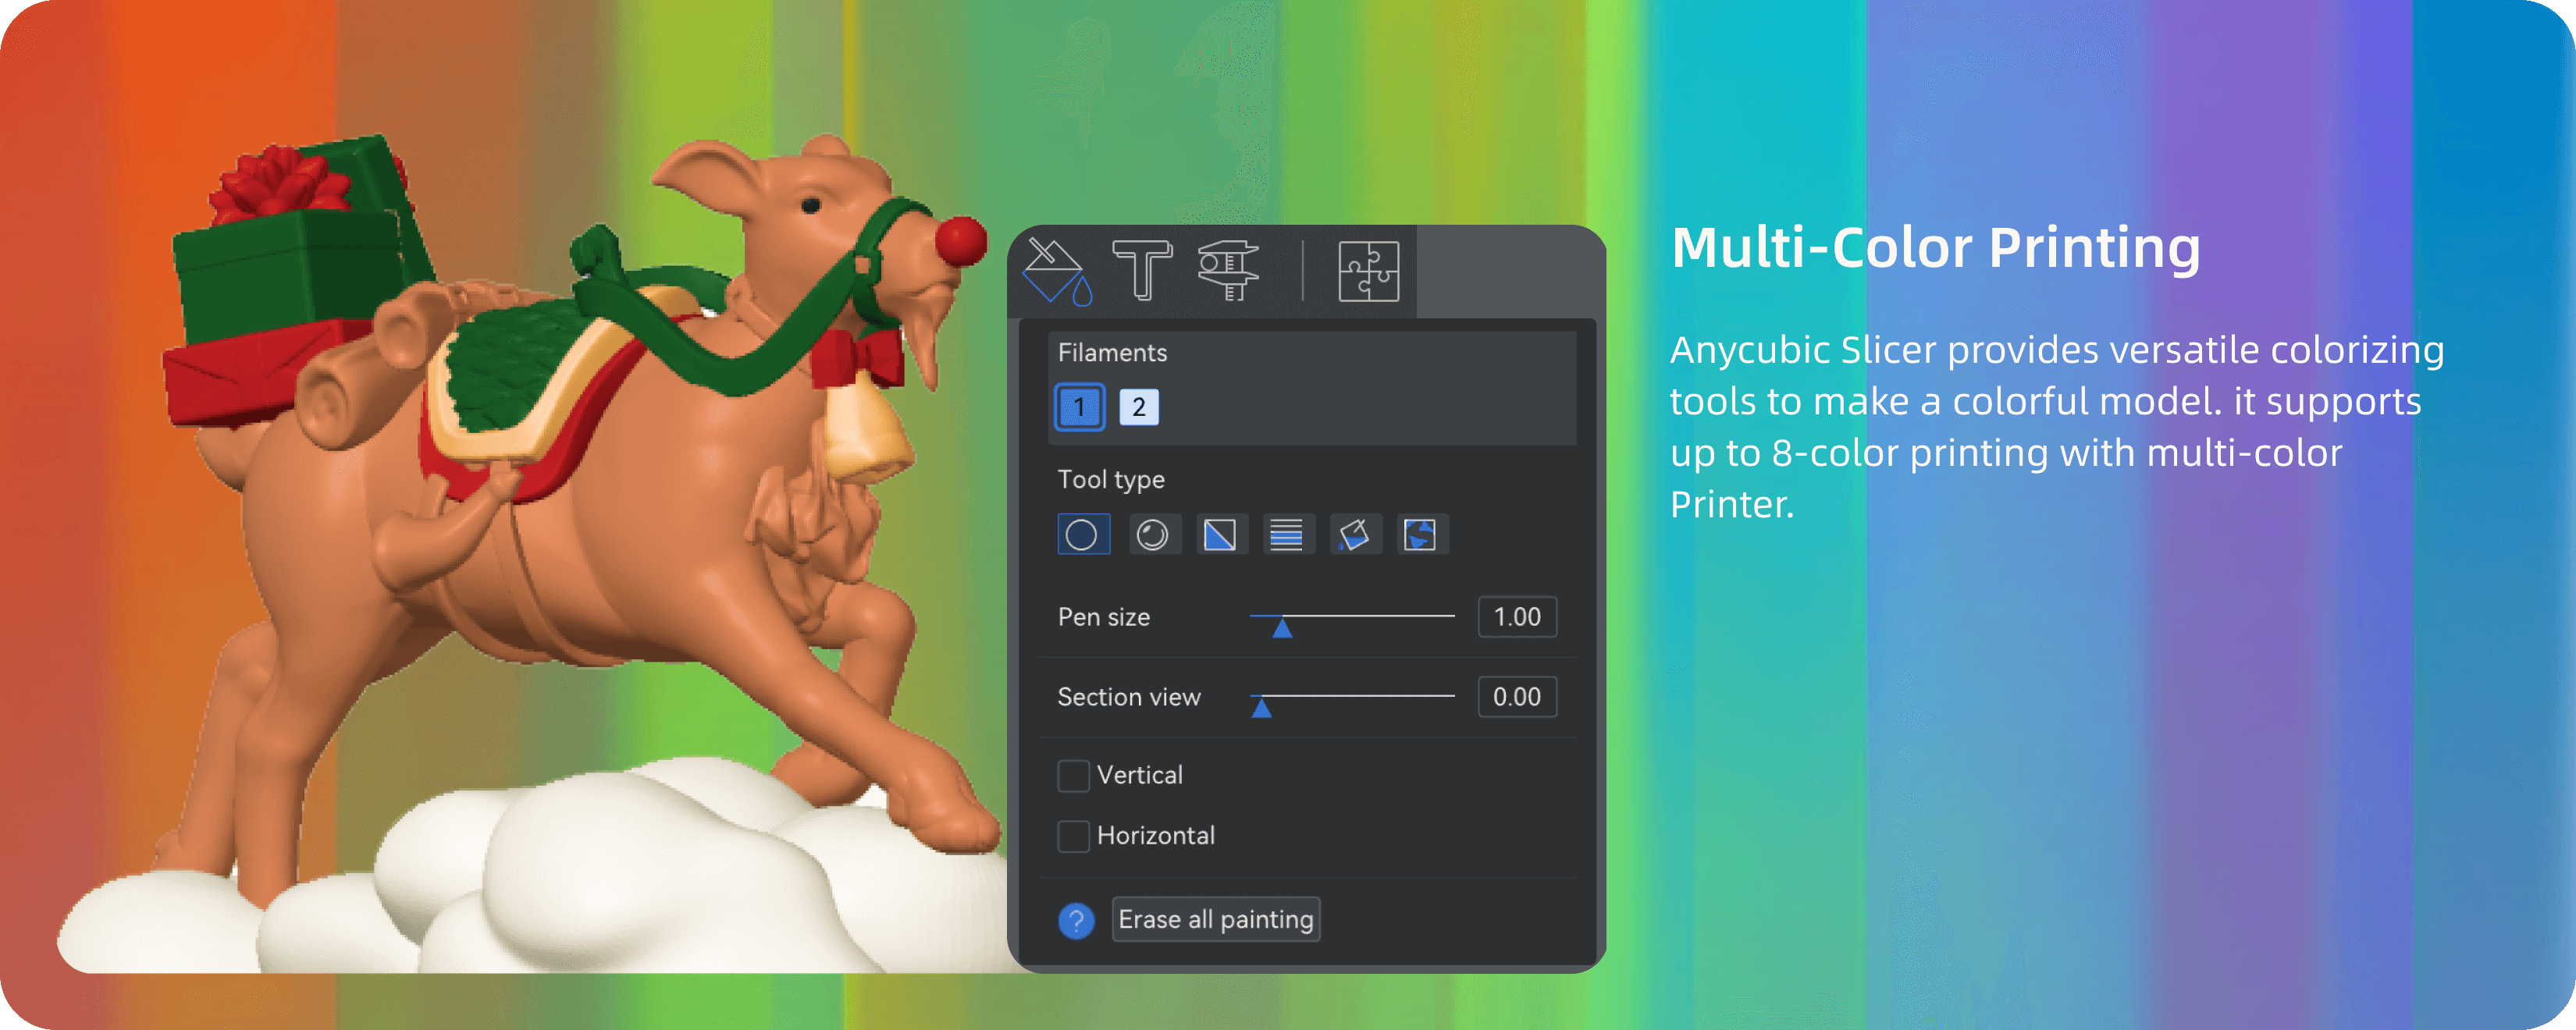Click the Pen size slider handle

(x=1282, y=628)
